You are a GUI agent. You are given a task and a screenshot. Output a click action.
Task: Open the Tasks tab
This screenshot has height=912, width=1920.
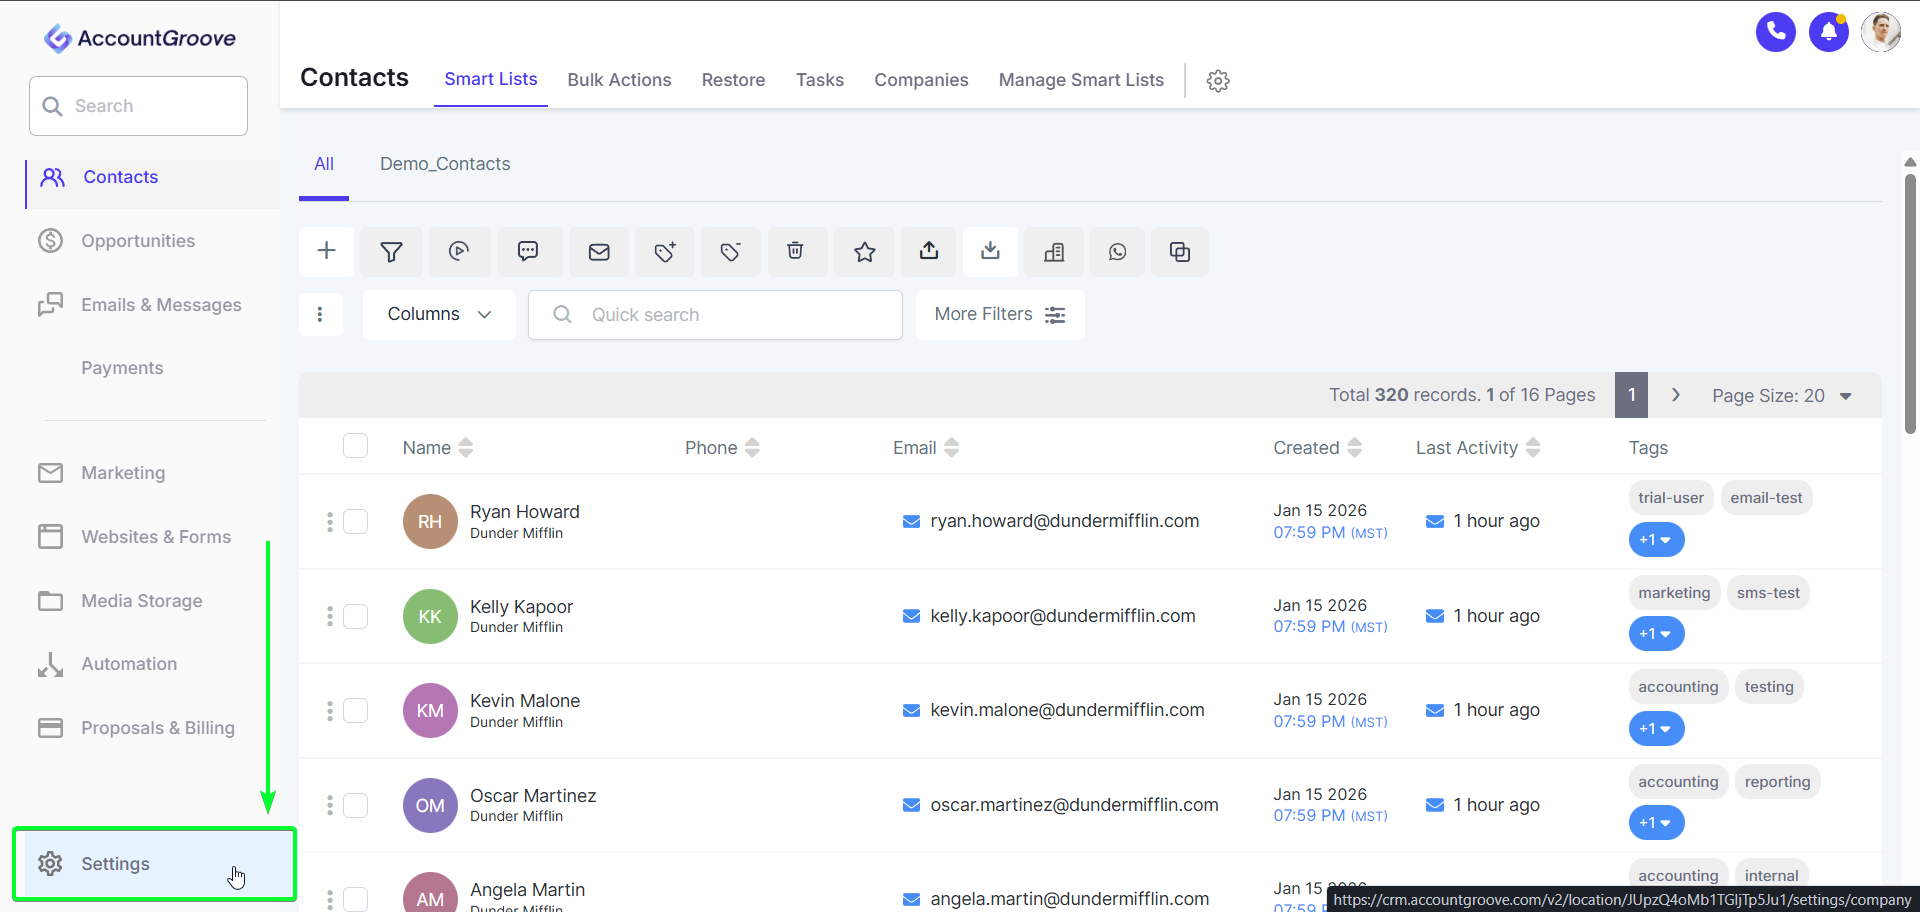pyautogui.click(x=820, y=80)
